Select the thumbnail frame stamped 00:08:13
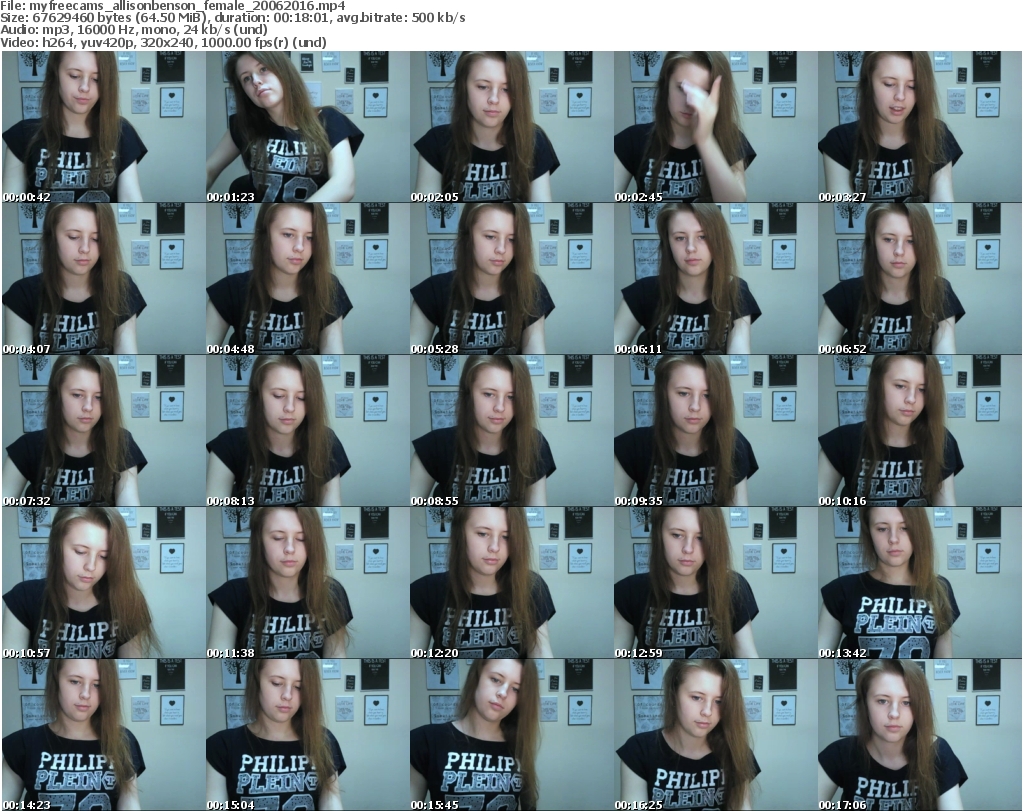The height and width of the screenshot is (811, 1024). (308, 431)
